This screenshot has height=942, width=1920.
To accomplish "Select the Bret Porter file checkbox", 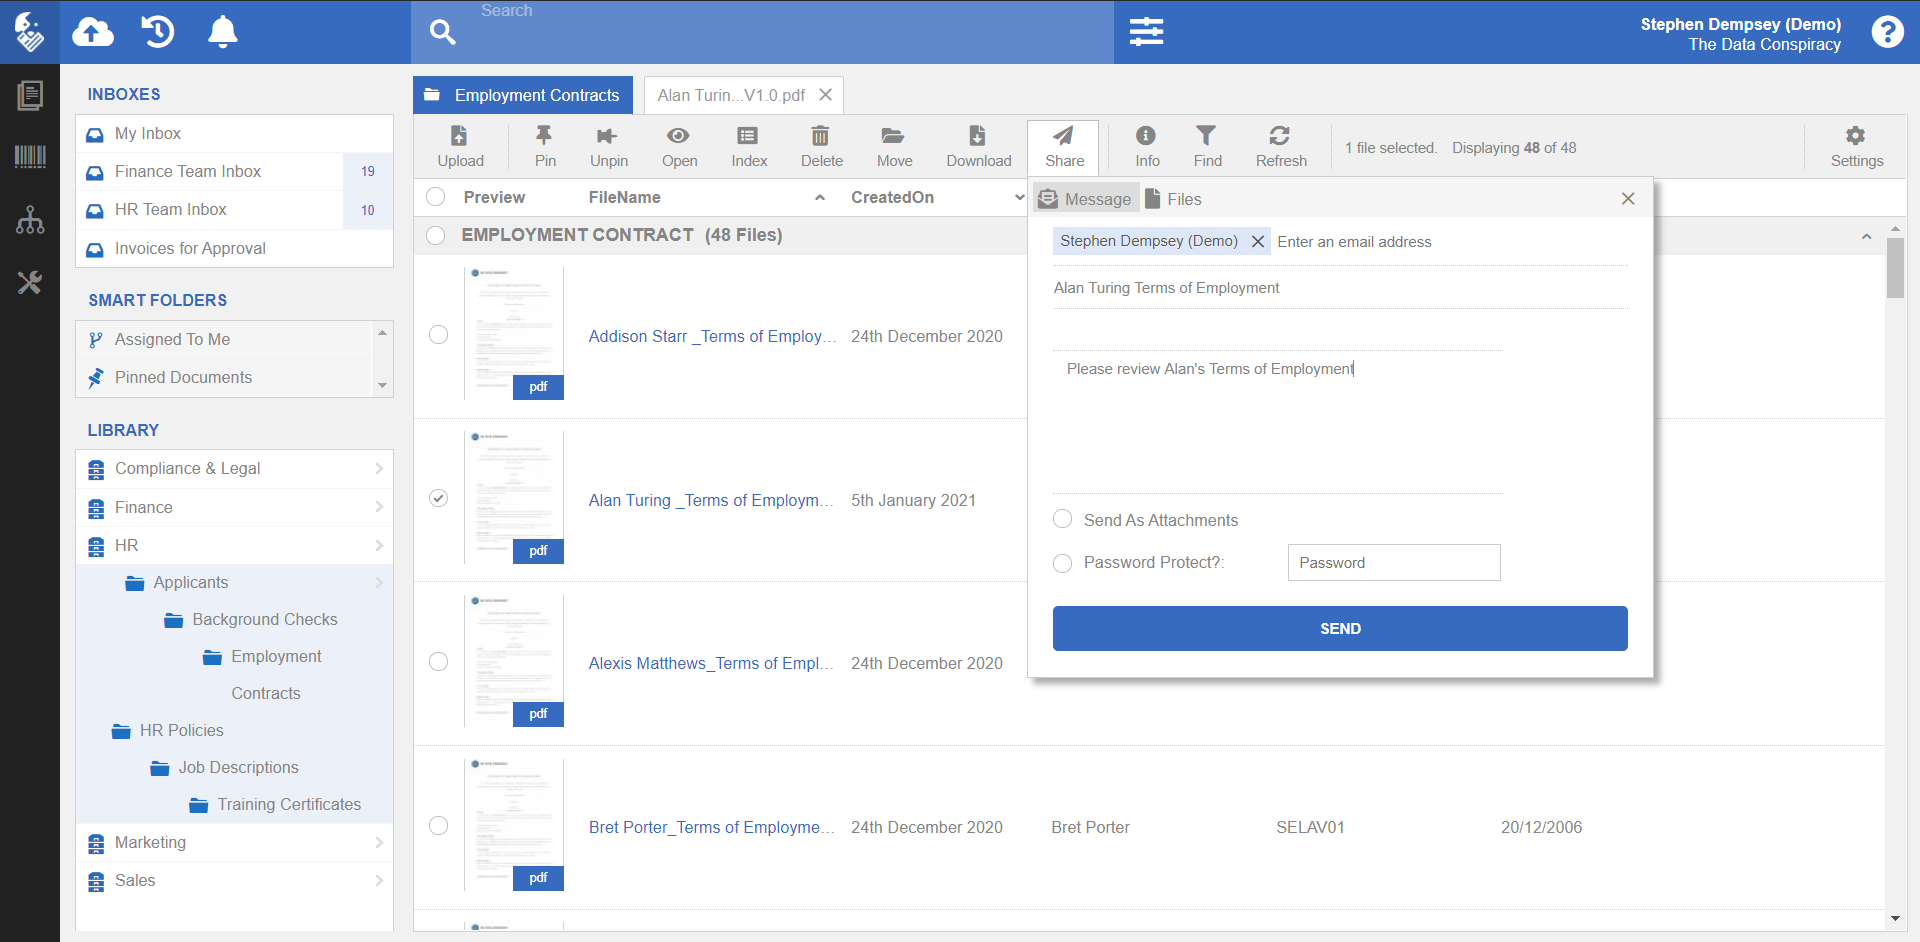I will [438, 825].
